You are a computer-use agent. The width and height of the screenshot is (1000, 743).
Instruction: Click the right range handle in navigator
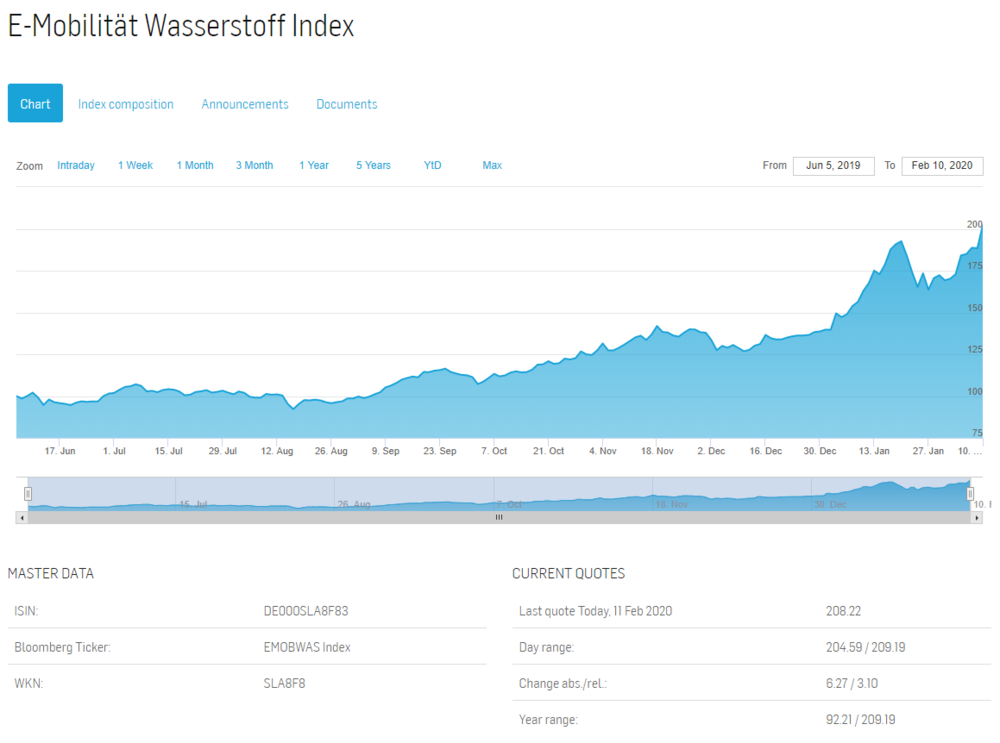[x=970, y=494]
